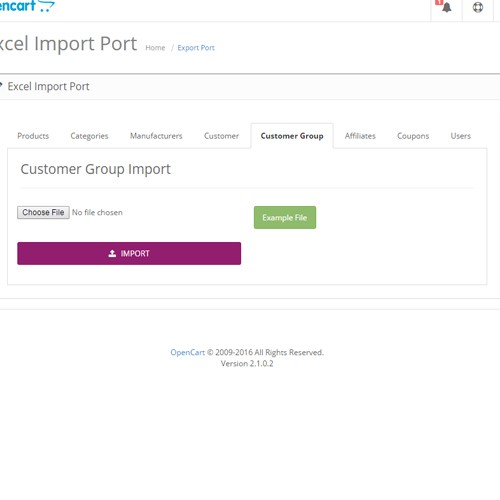Image resolution: width=500 pixels, height=500 pixels.
Task: Open the notifications bell icon
Action: pyautogui.click(x=447, y=7)
